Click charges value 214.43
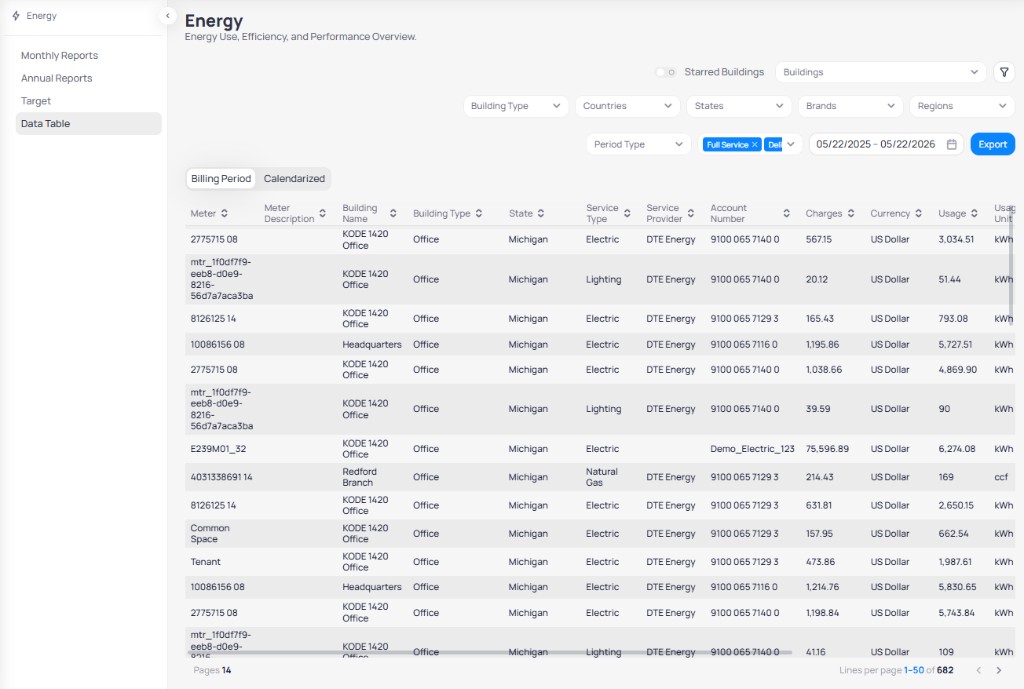The height and width of the screenshot is (689, 1024). pyautogui.click(x=820, y=477)
